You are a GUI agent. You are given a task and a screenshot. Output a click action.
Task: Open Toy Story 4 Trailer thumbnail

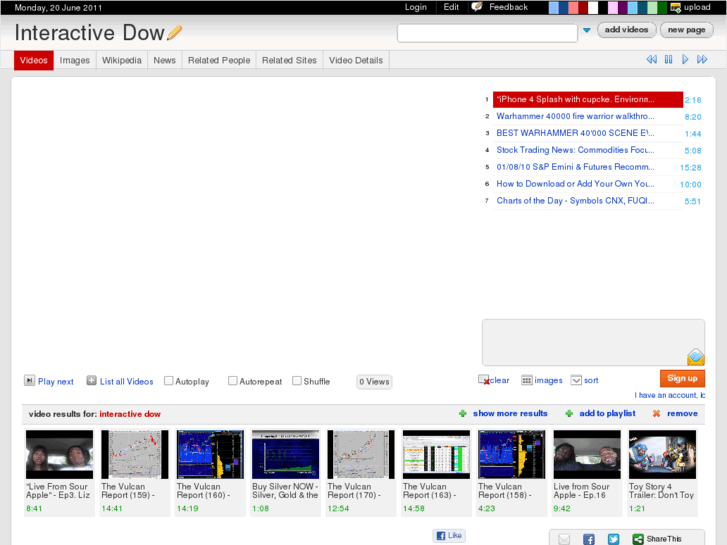[663, 454]
